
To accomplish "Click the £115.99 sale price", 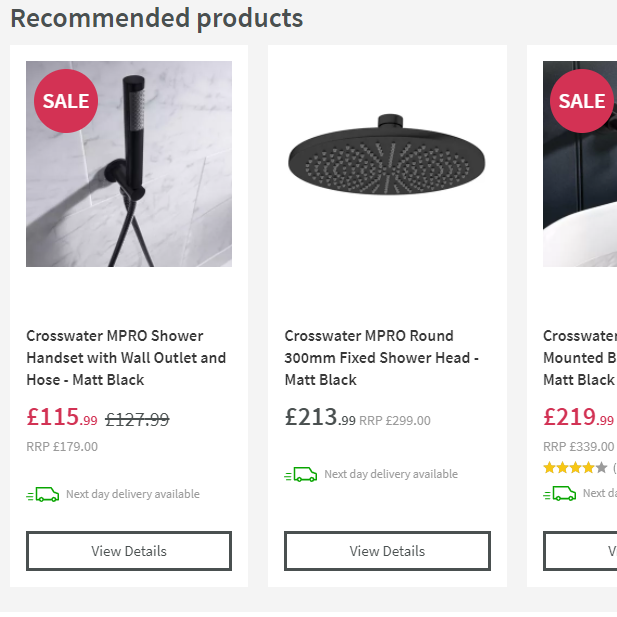I will click(x=62, y=418).
